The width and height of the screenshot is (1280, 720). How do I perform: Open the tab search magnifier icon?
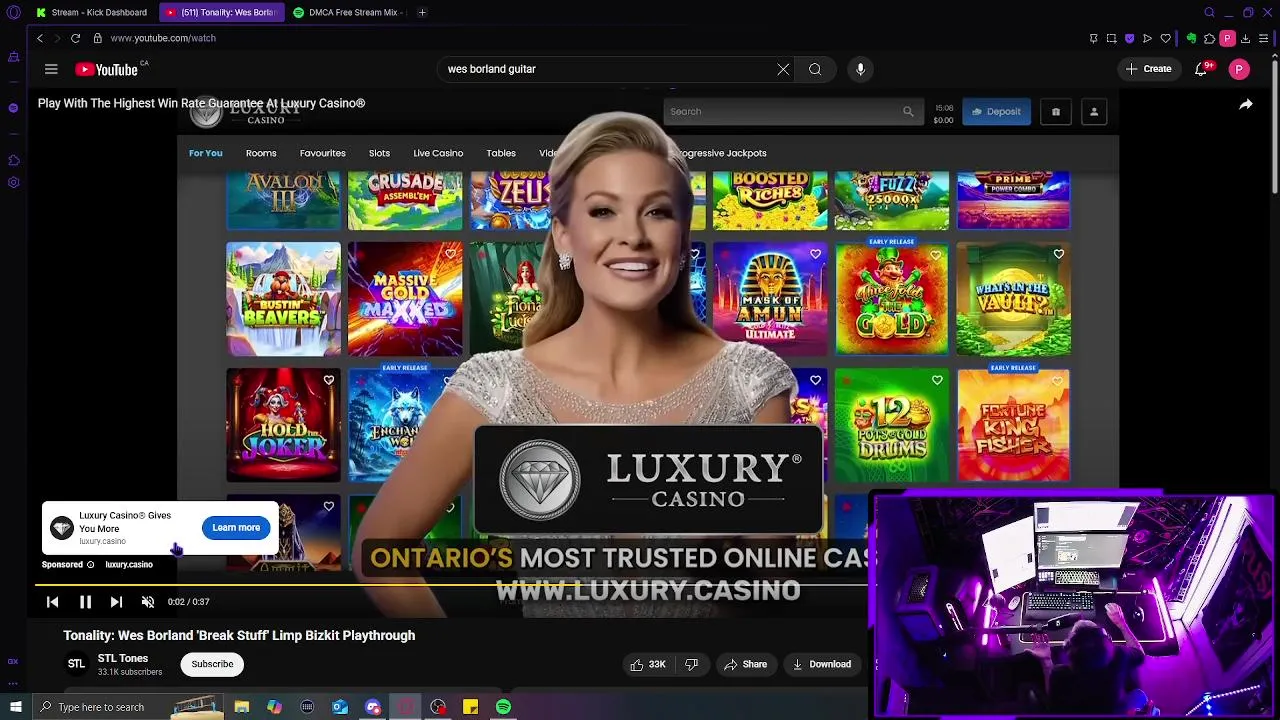pyautogui.click(x=1209, y=12)
